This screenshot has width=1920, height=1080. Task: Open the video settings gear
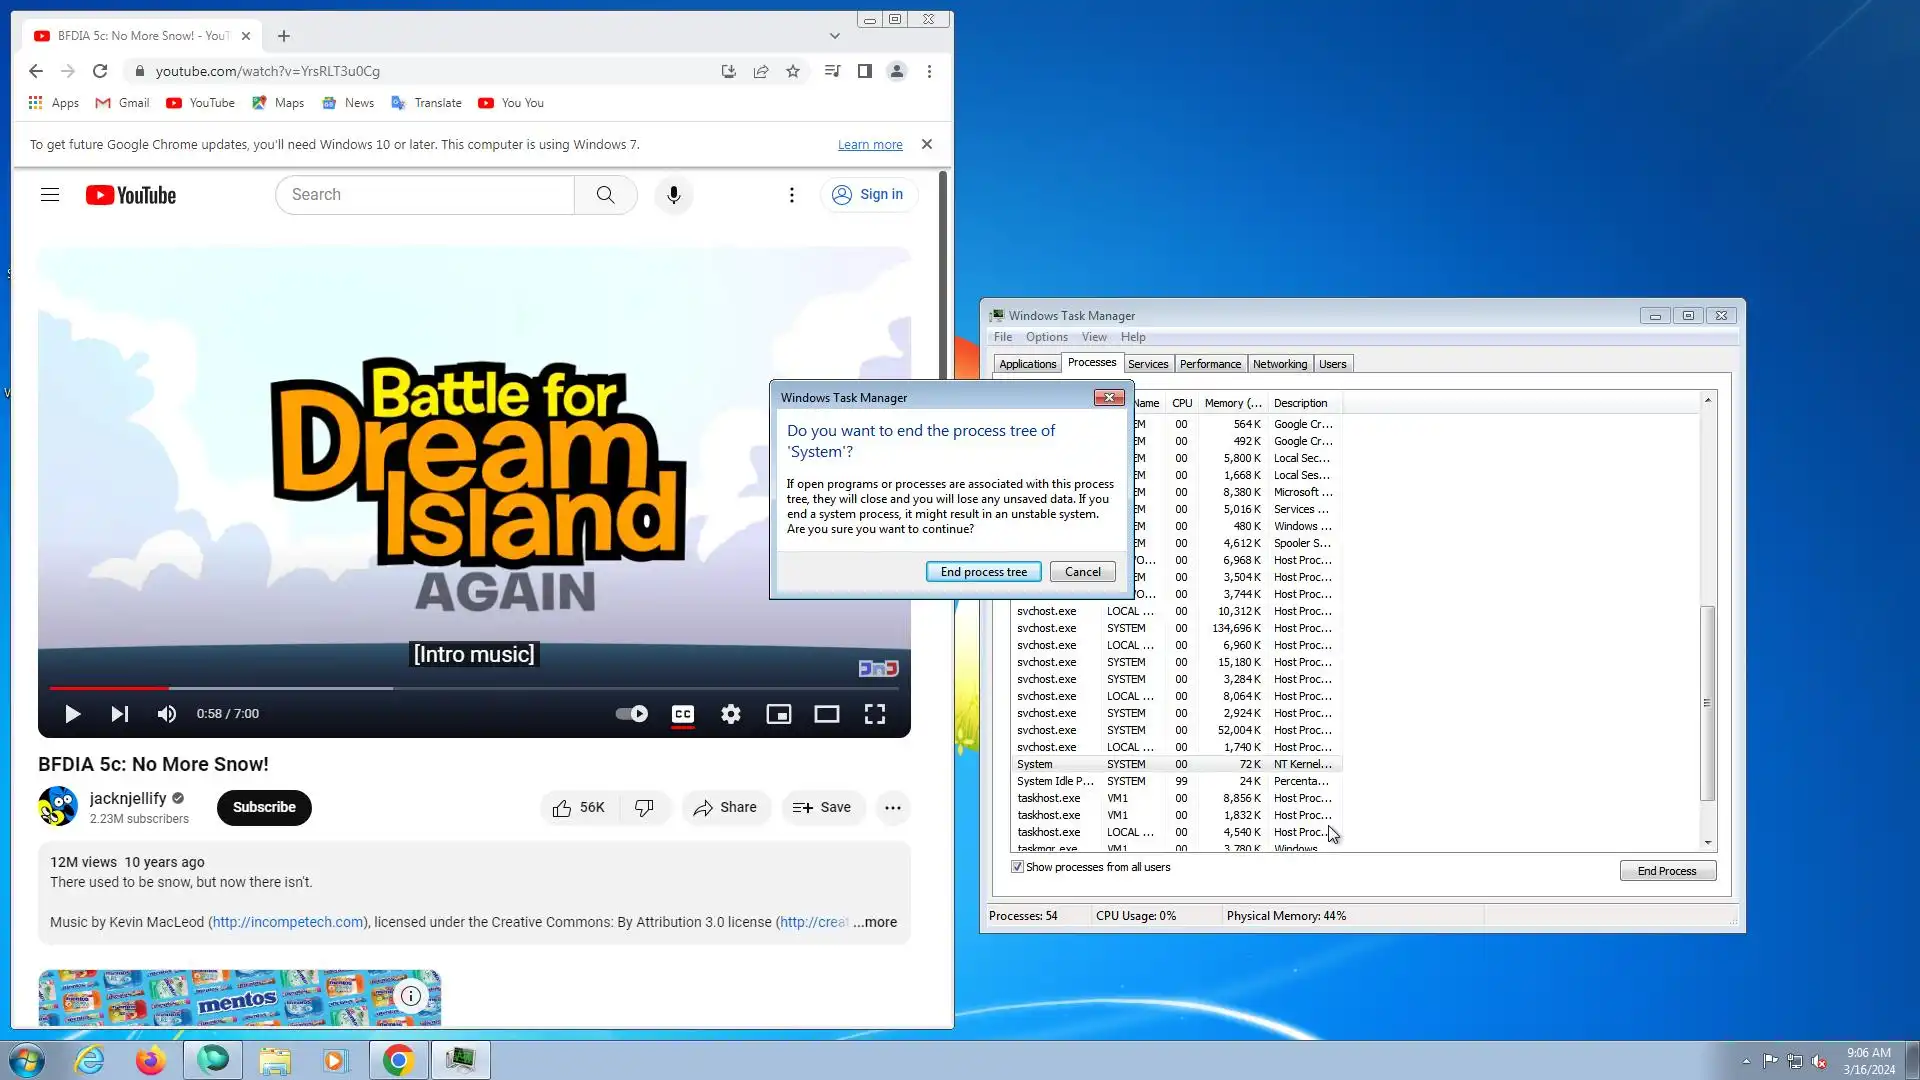[x=731, y=714]
